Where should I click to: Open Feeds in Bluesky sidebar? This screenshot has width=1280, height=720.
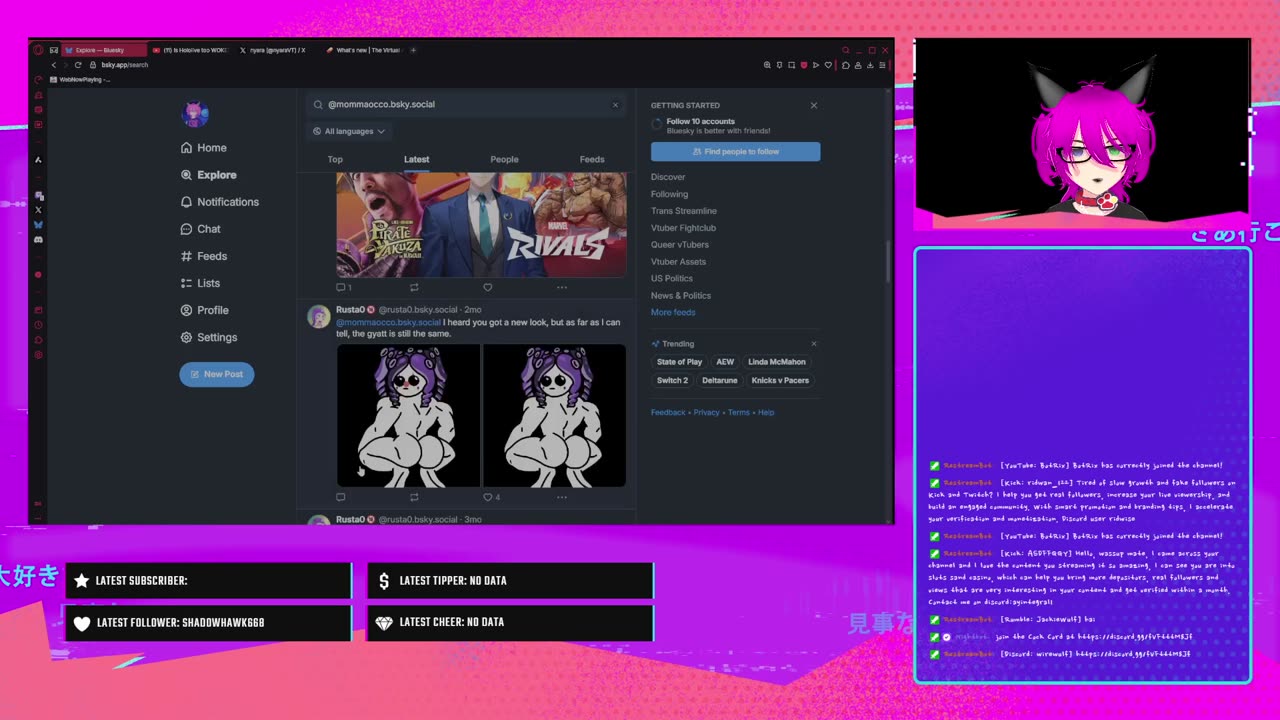coord(204,256)
